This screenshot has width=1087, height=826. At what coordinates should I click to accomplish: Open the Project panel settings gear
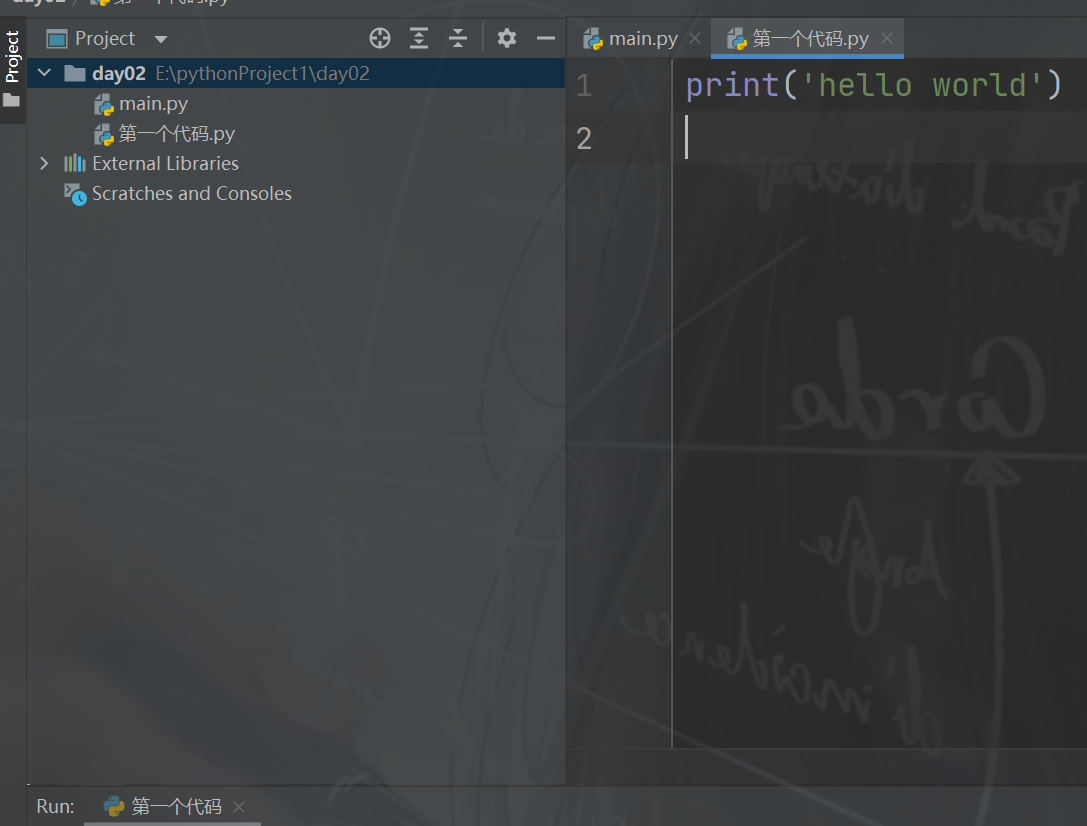(x=507, y=38)
